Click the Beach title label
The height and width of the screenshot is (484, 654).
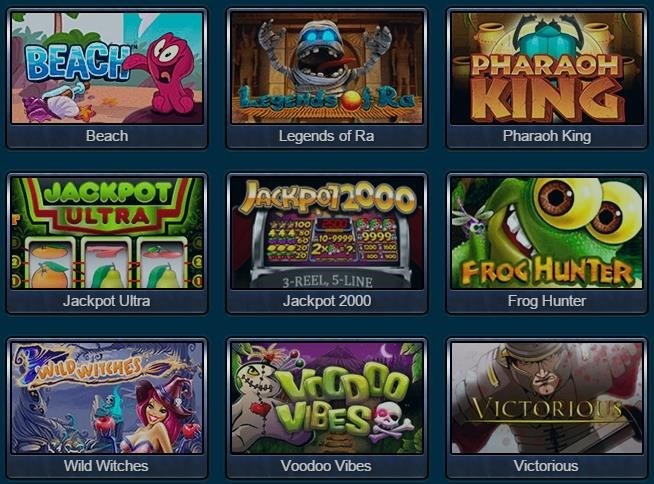(x=107, y=136)
